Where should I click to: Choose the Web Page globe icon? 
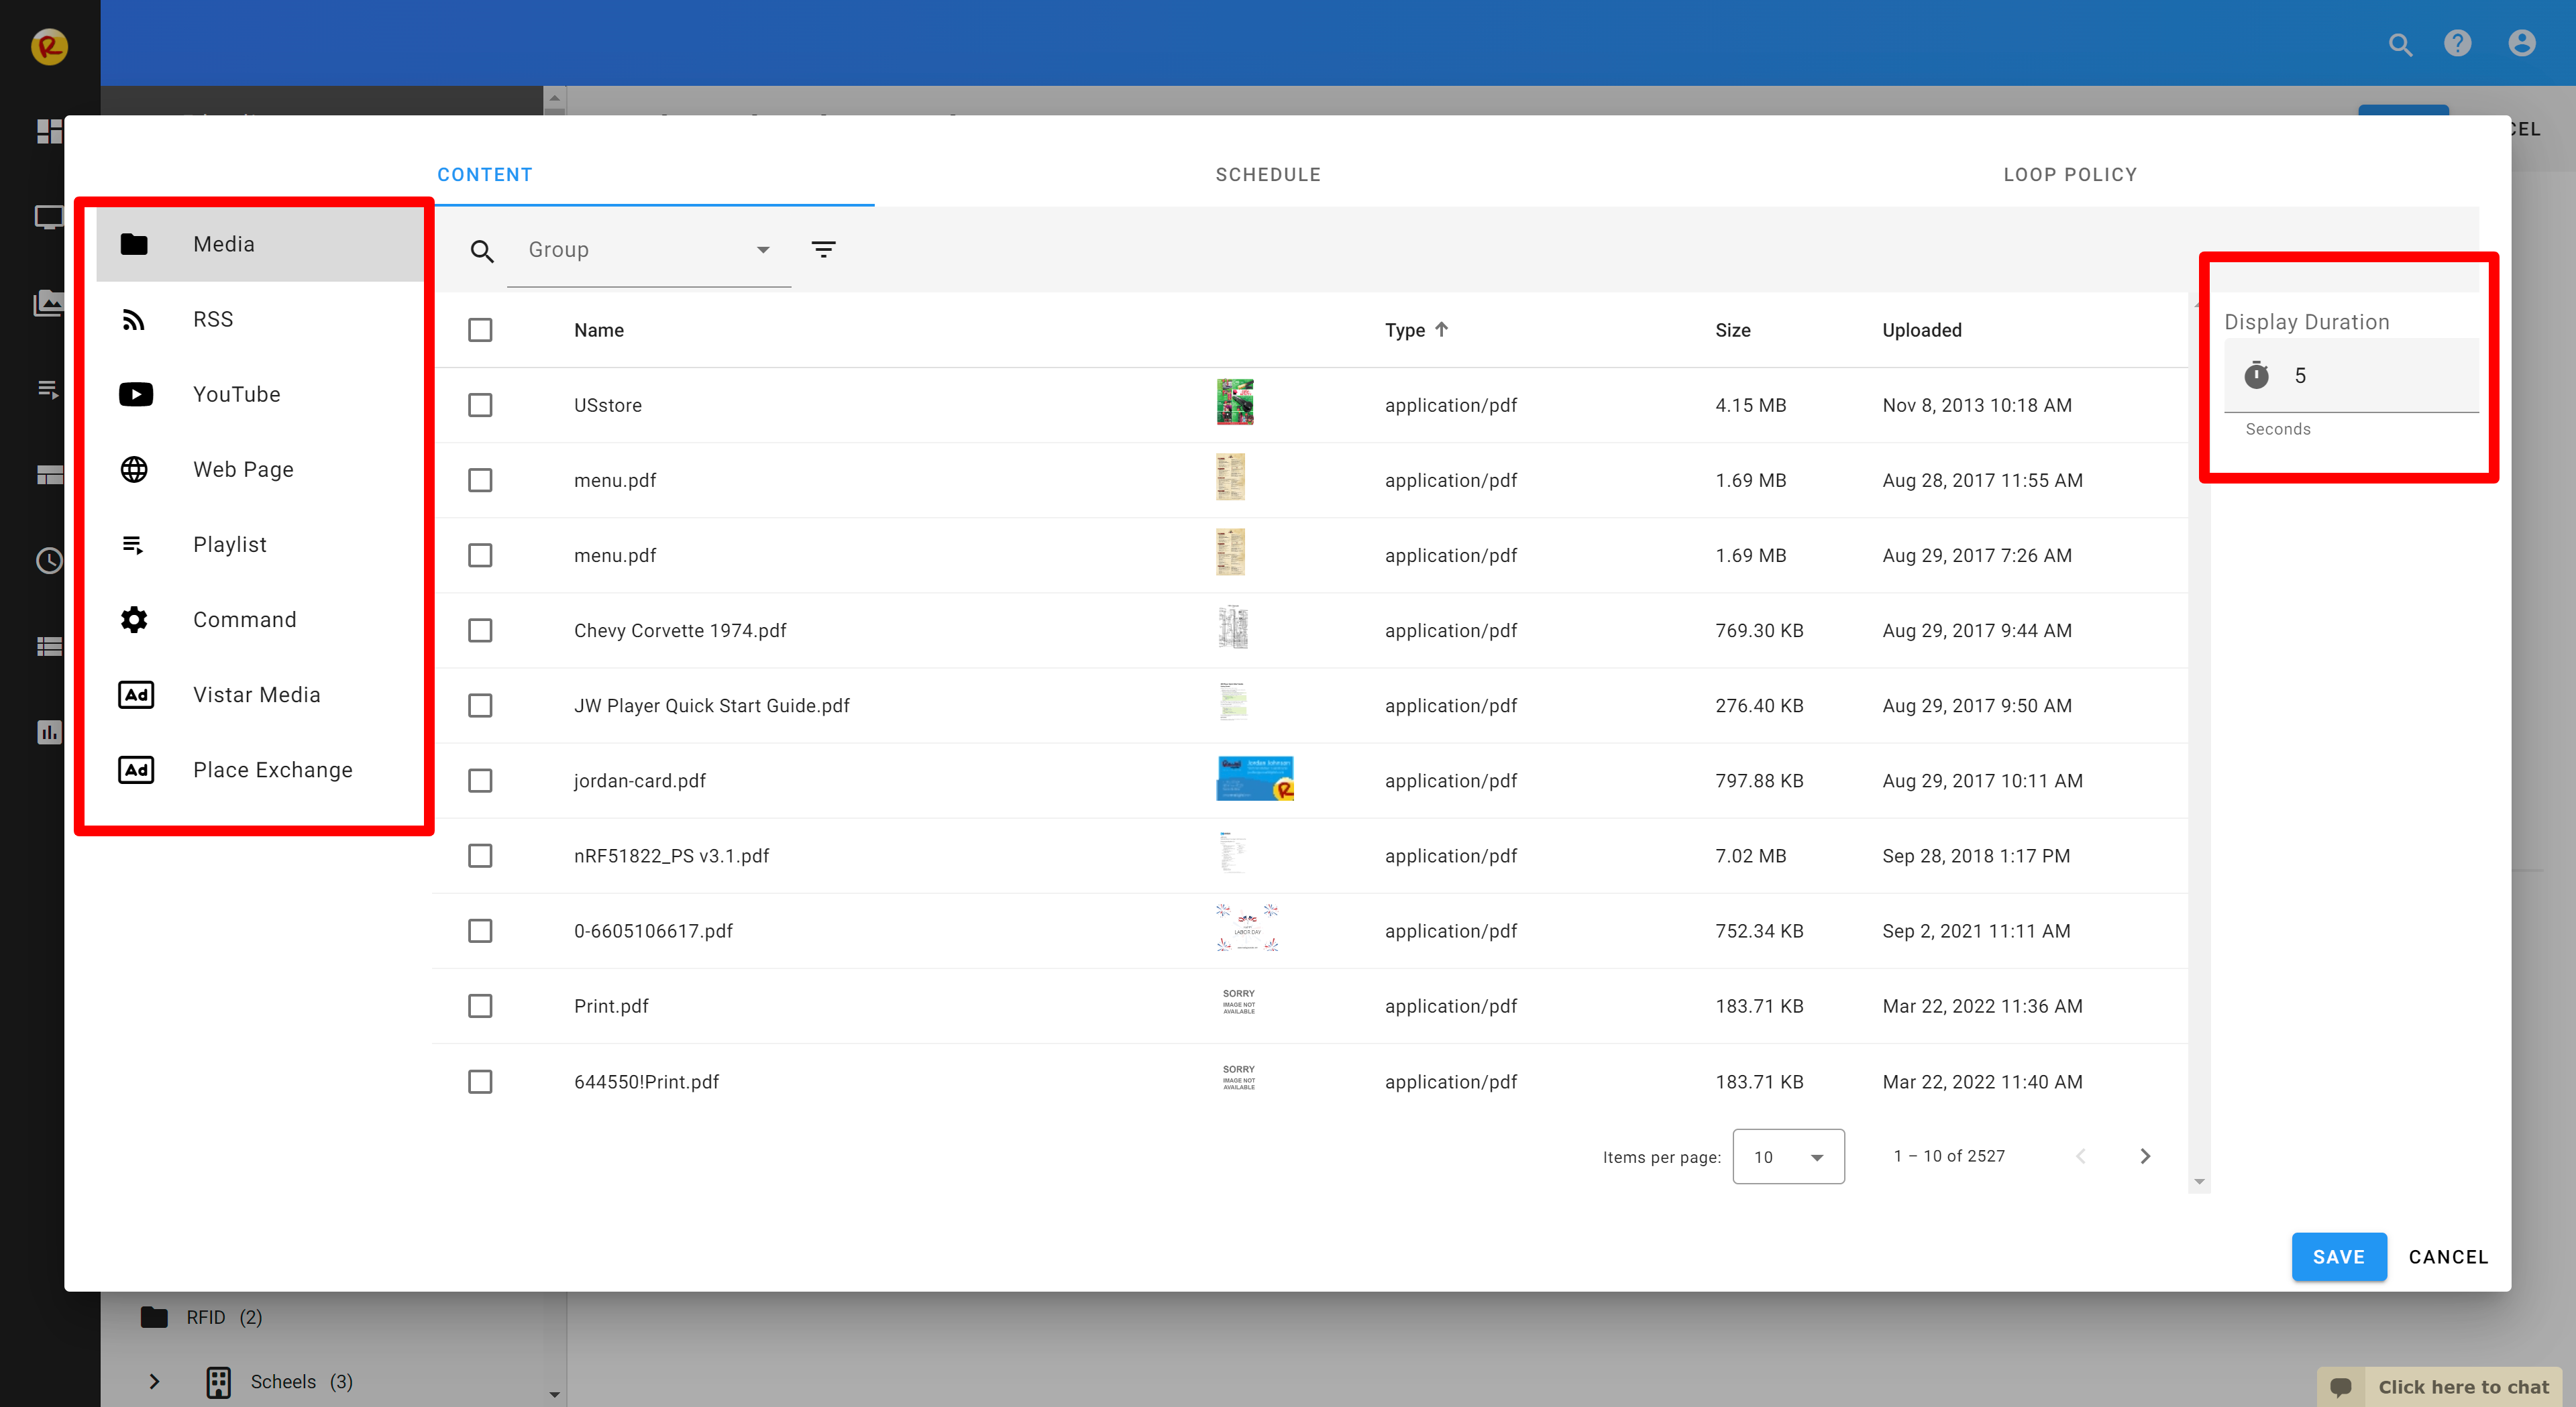click(x=134, y=469)
